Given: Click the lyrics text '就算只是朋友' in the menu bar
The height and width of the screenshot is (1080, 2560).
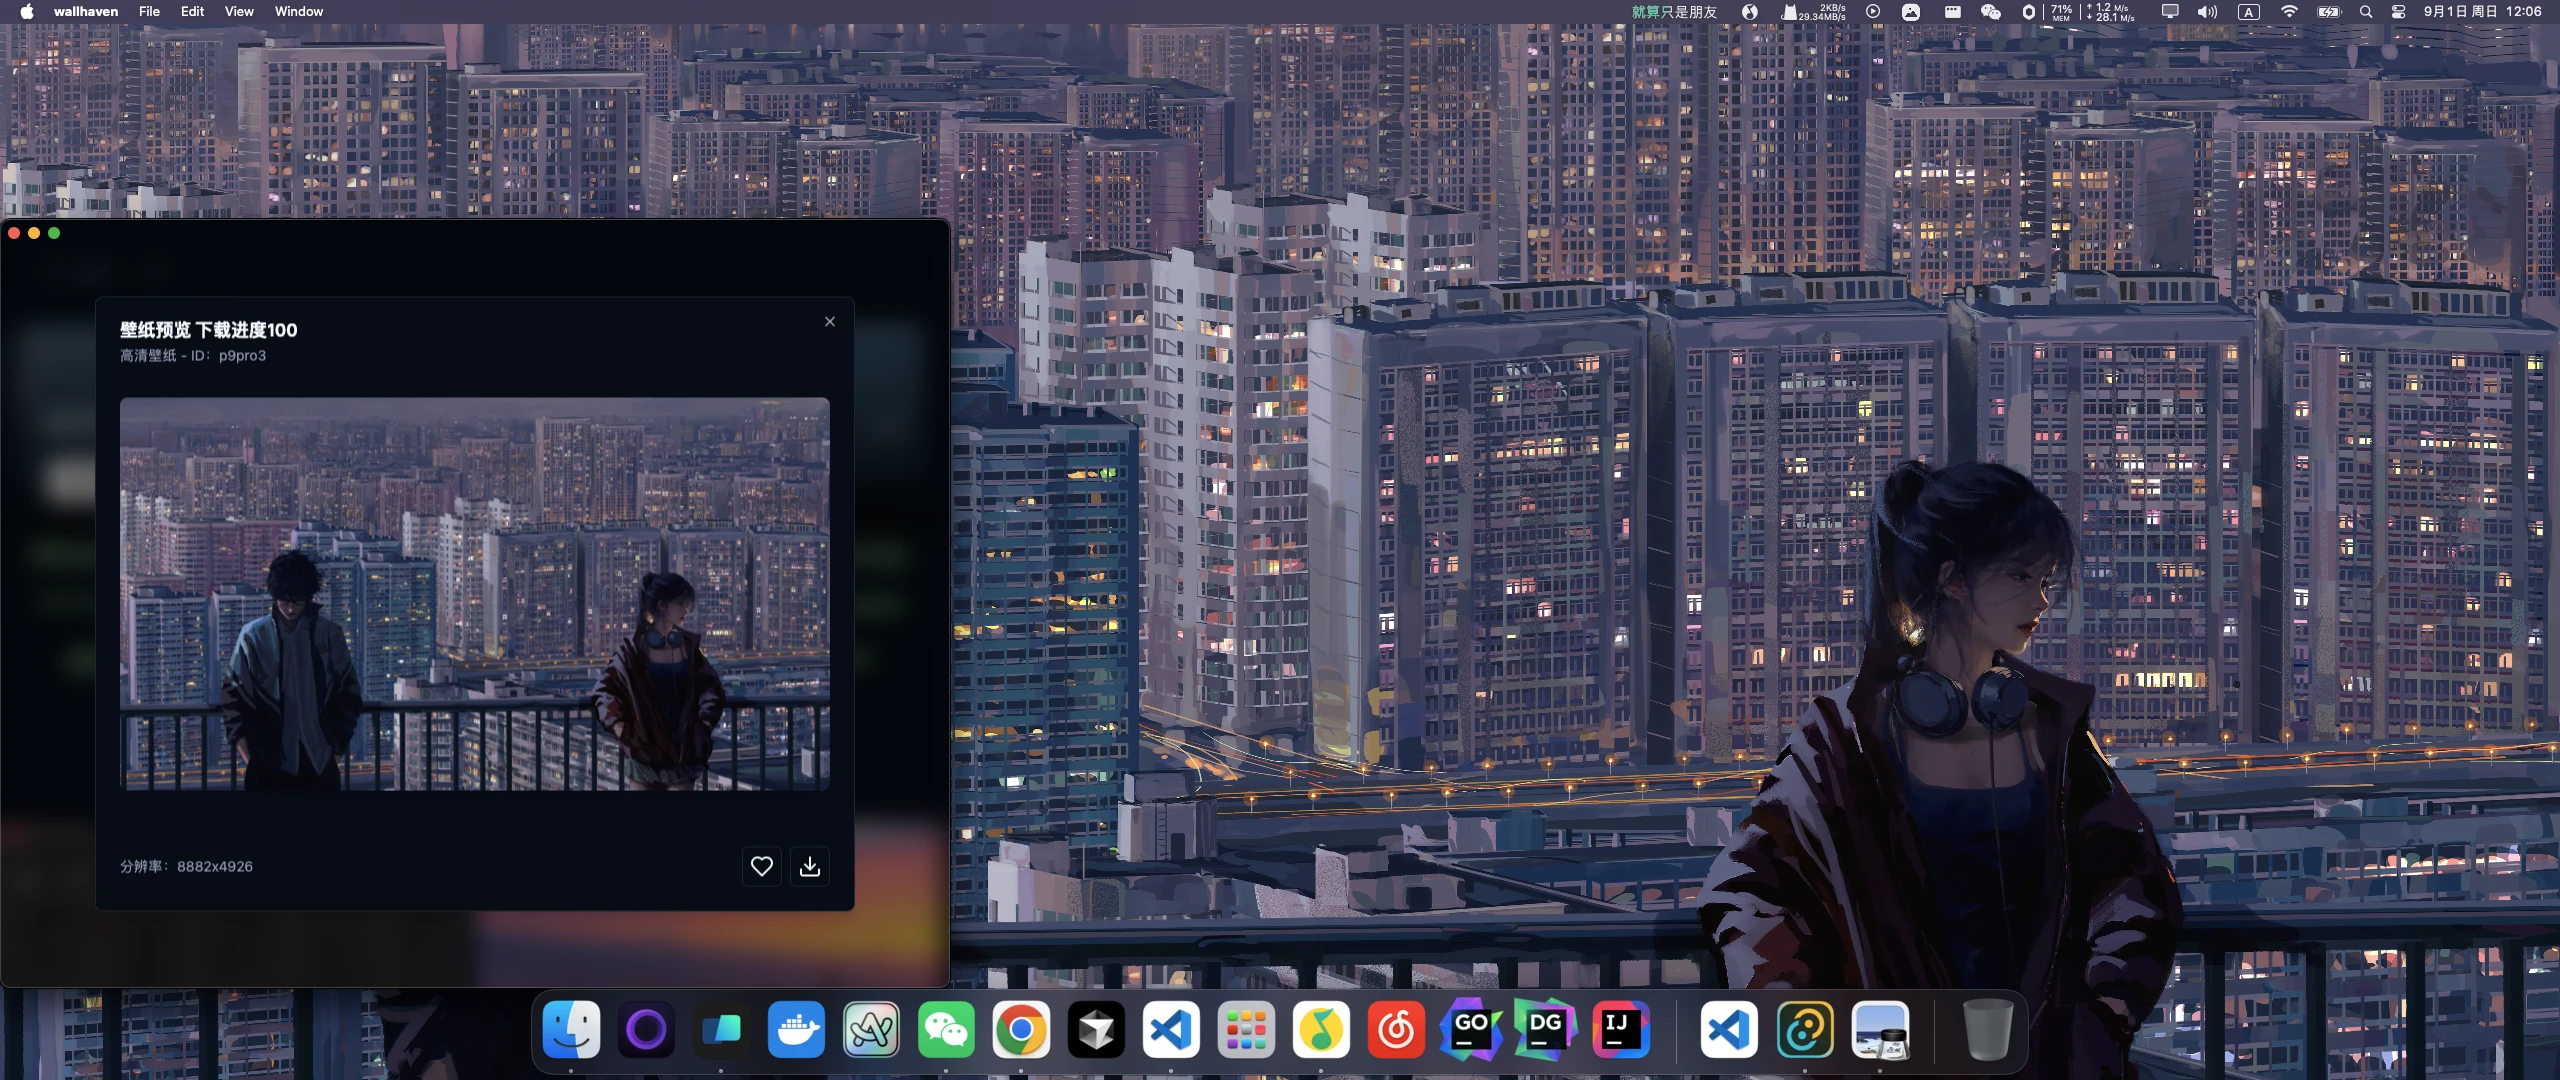Looking at the screenshot, I should tap(1674, 12).
